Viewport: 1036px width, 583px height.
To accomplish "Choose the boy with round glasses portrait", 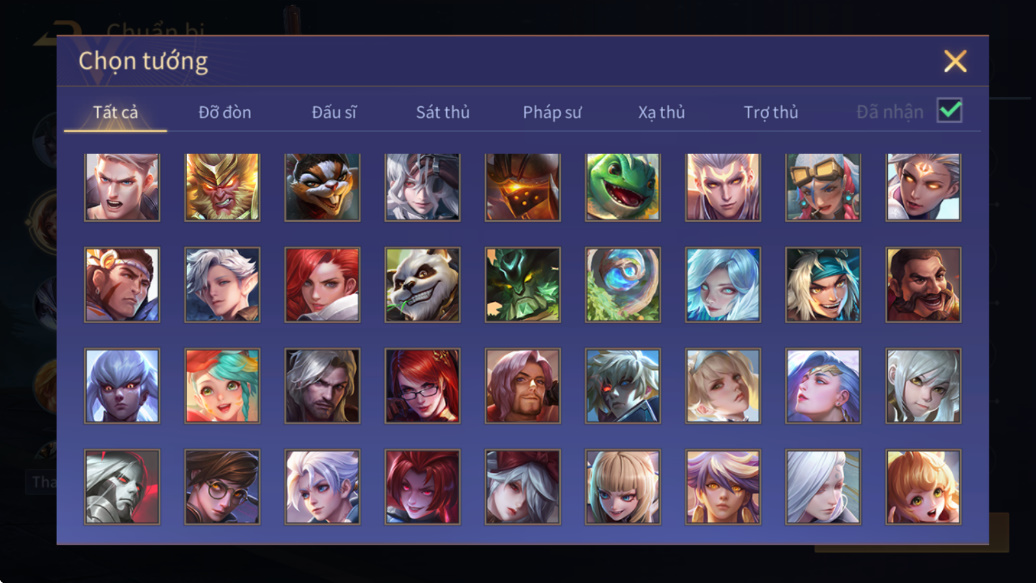I will (x=222, y=487).
